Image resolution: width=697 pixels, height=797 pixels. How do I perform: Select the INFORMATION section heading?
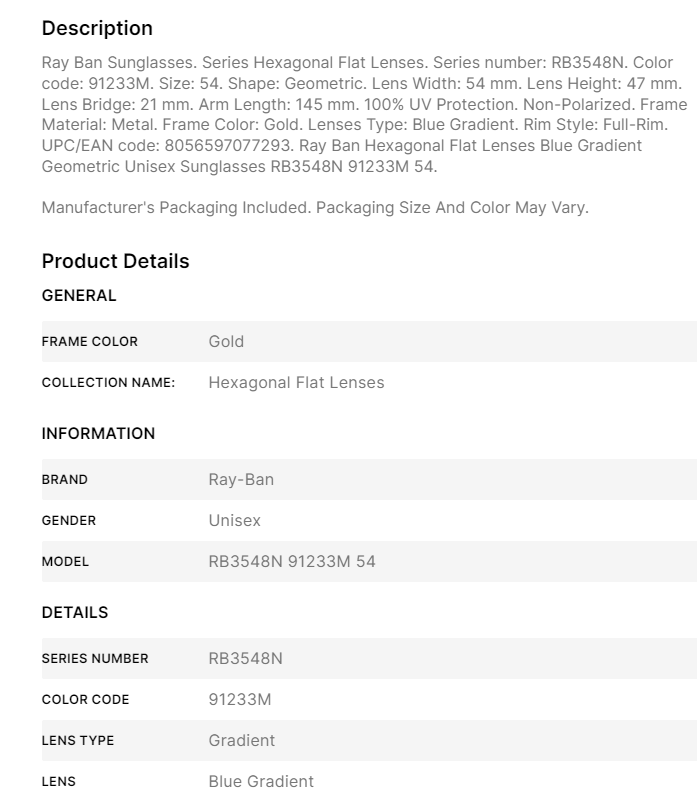click(x=98, y=434)
